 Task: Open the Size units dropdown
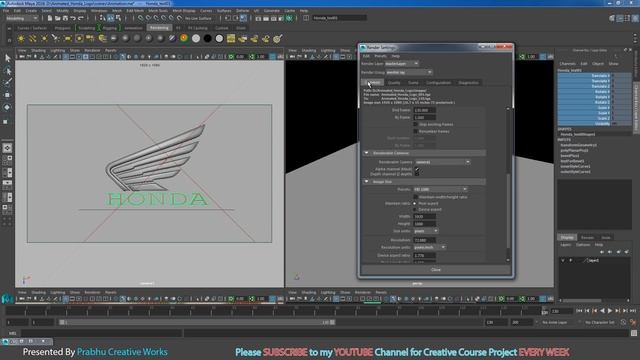point(426,231)
